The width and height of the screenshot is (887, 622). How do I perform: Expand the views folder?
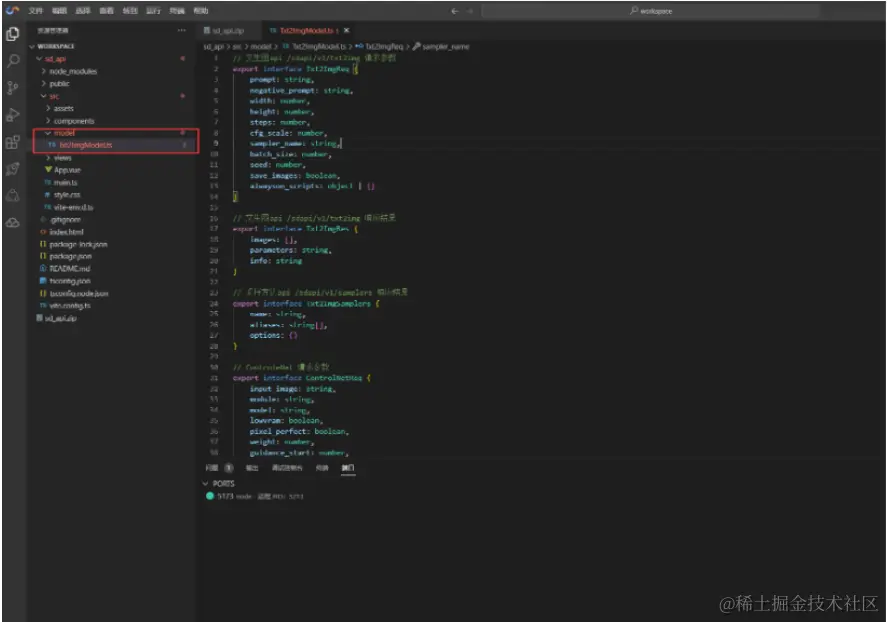coord(48,158)
